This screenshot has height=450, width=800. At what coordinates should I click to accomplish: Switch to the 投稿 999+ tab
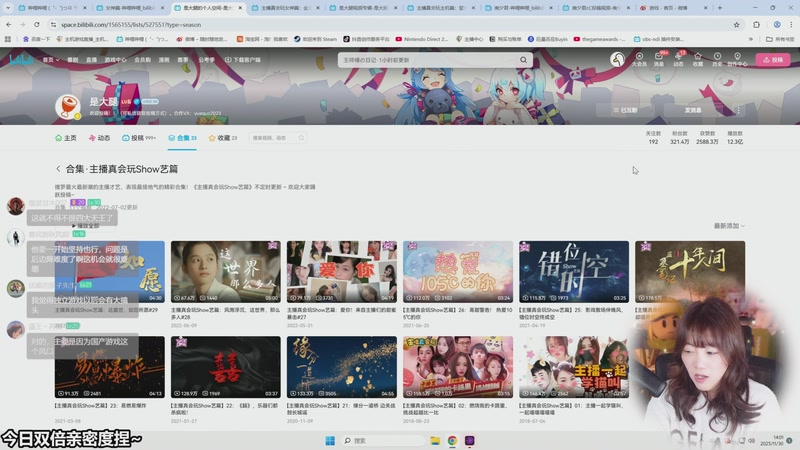coord(139,138)
